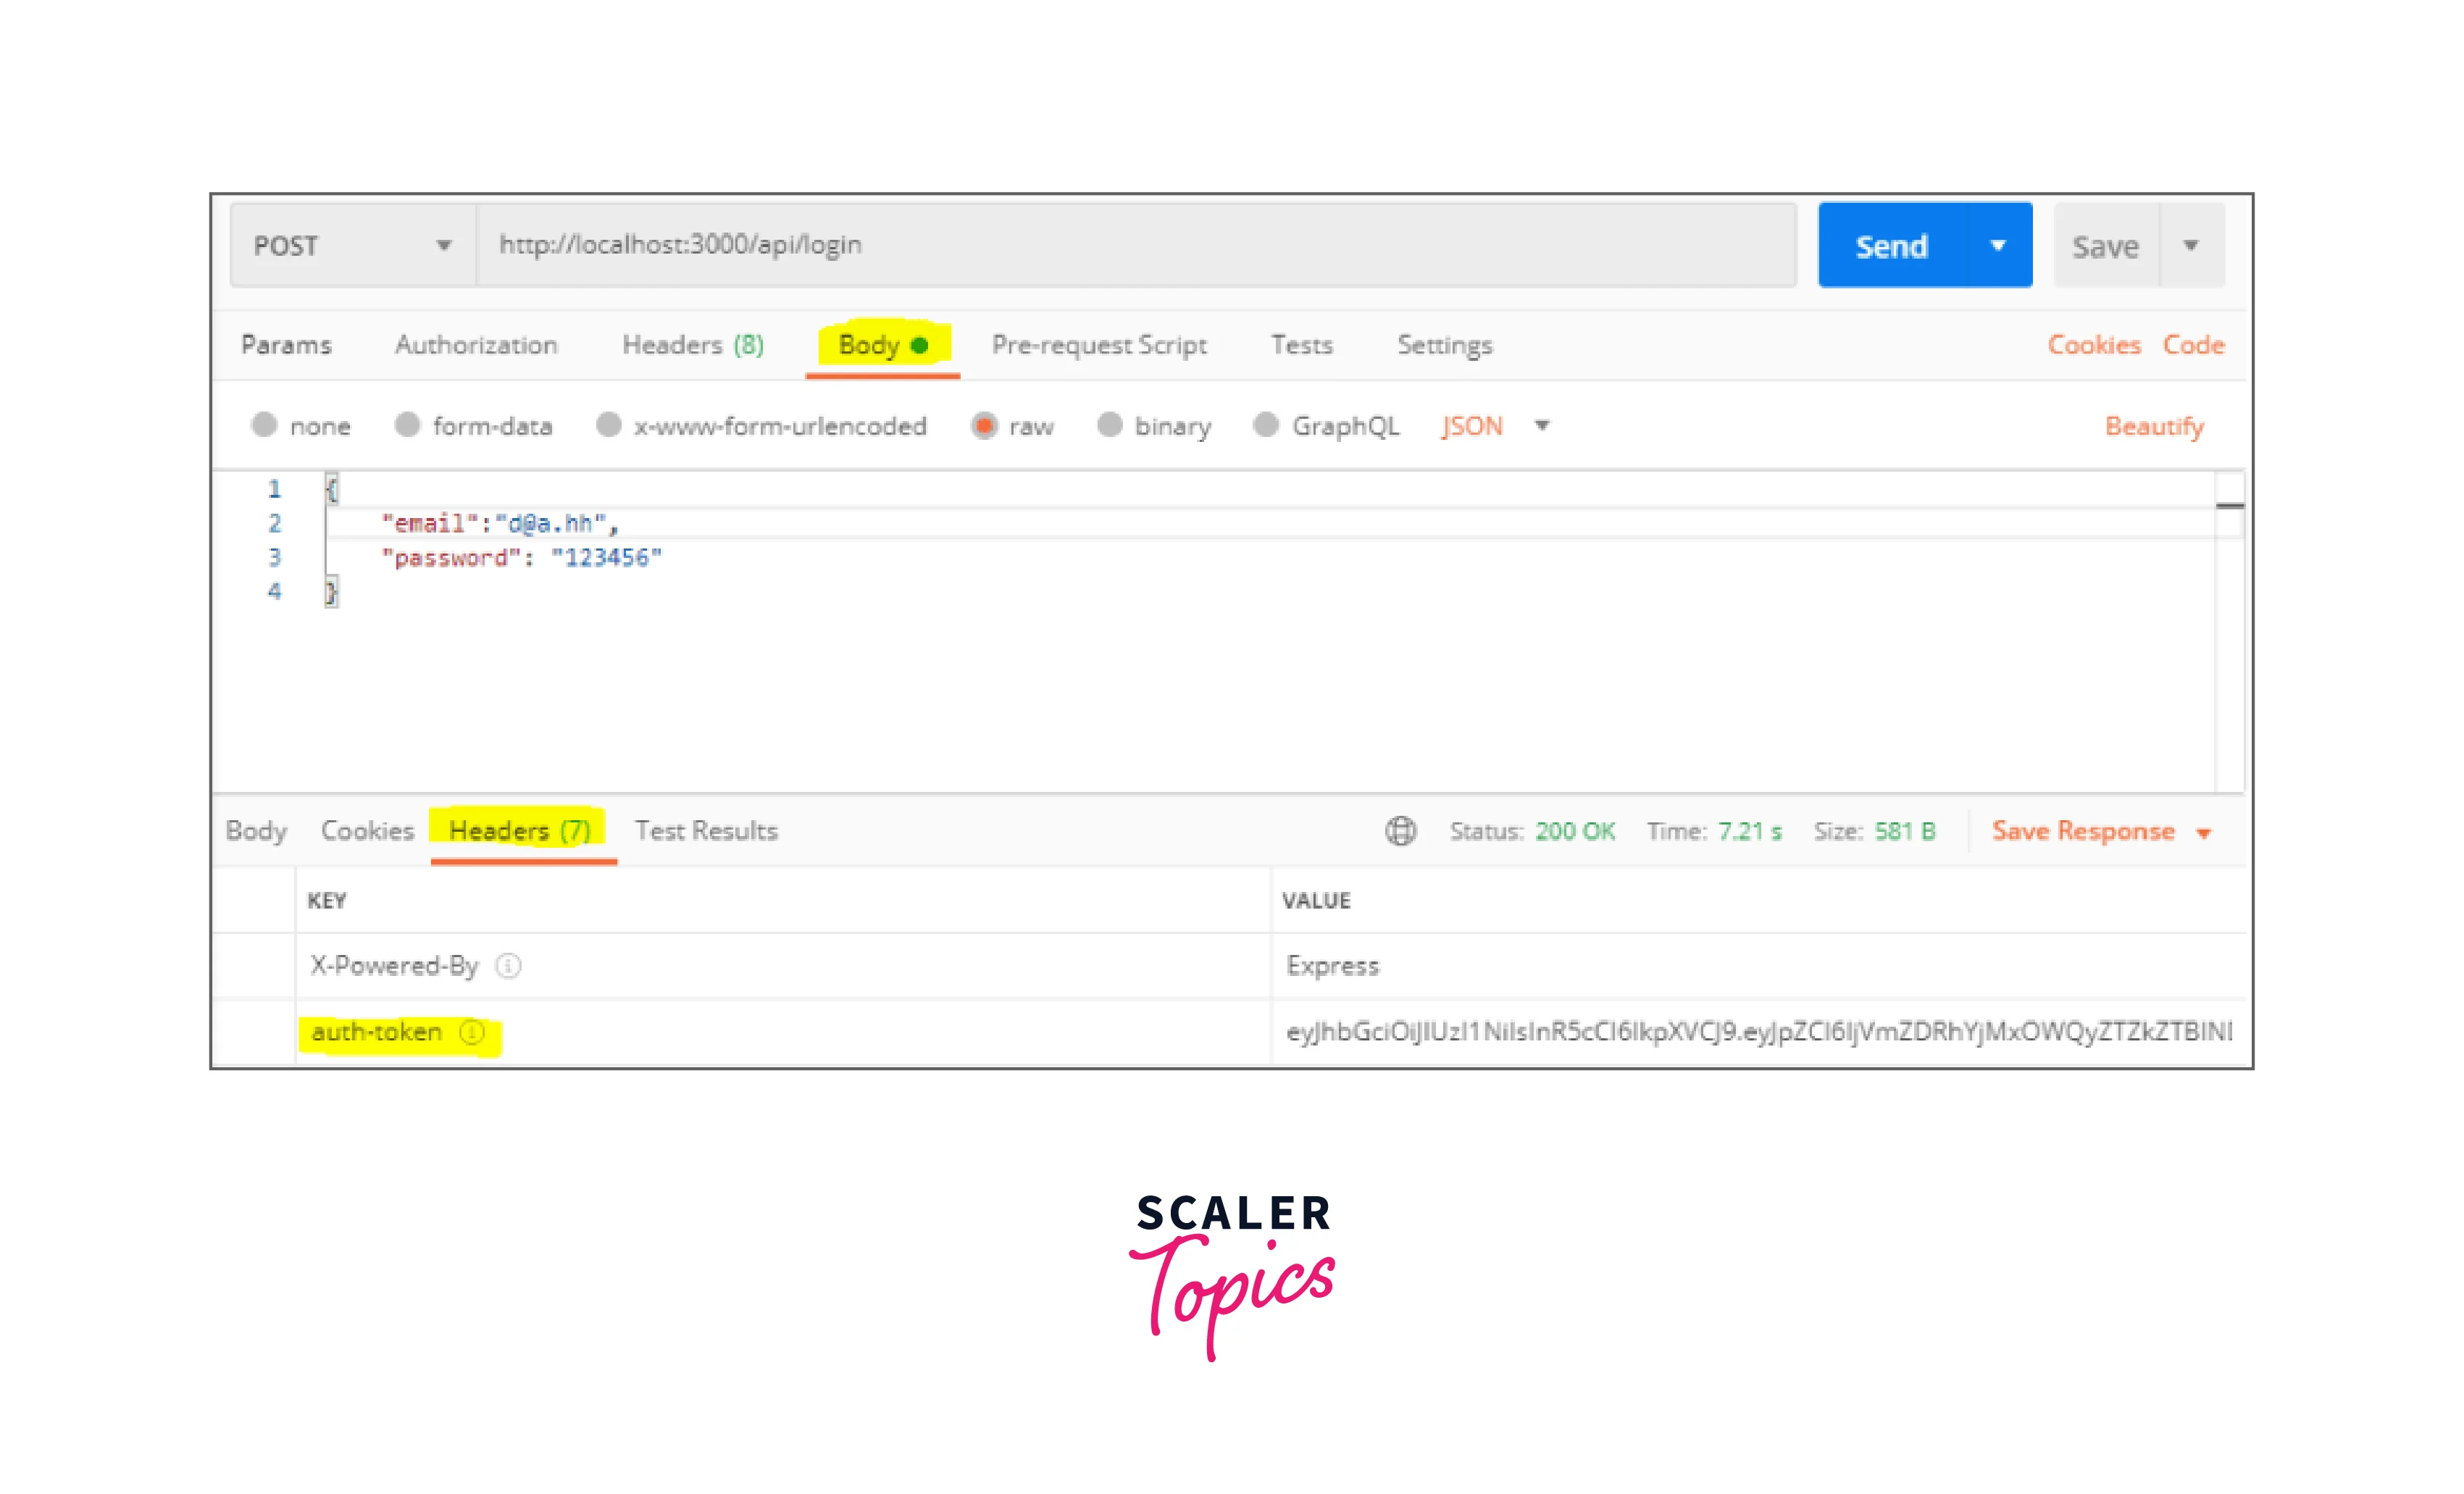Expand the Save Response dropdown
Viewport: 2464px width, 1494px height.
coord(2204,833)
